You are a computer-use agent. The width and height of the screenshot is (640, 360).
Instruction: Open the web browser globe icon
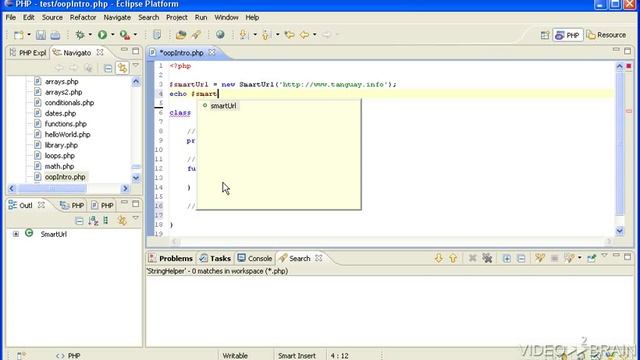tap(220, 35)
